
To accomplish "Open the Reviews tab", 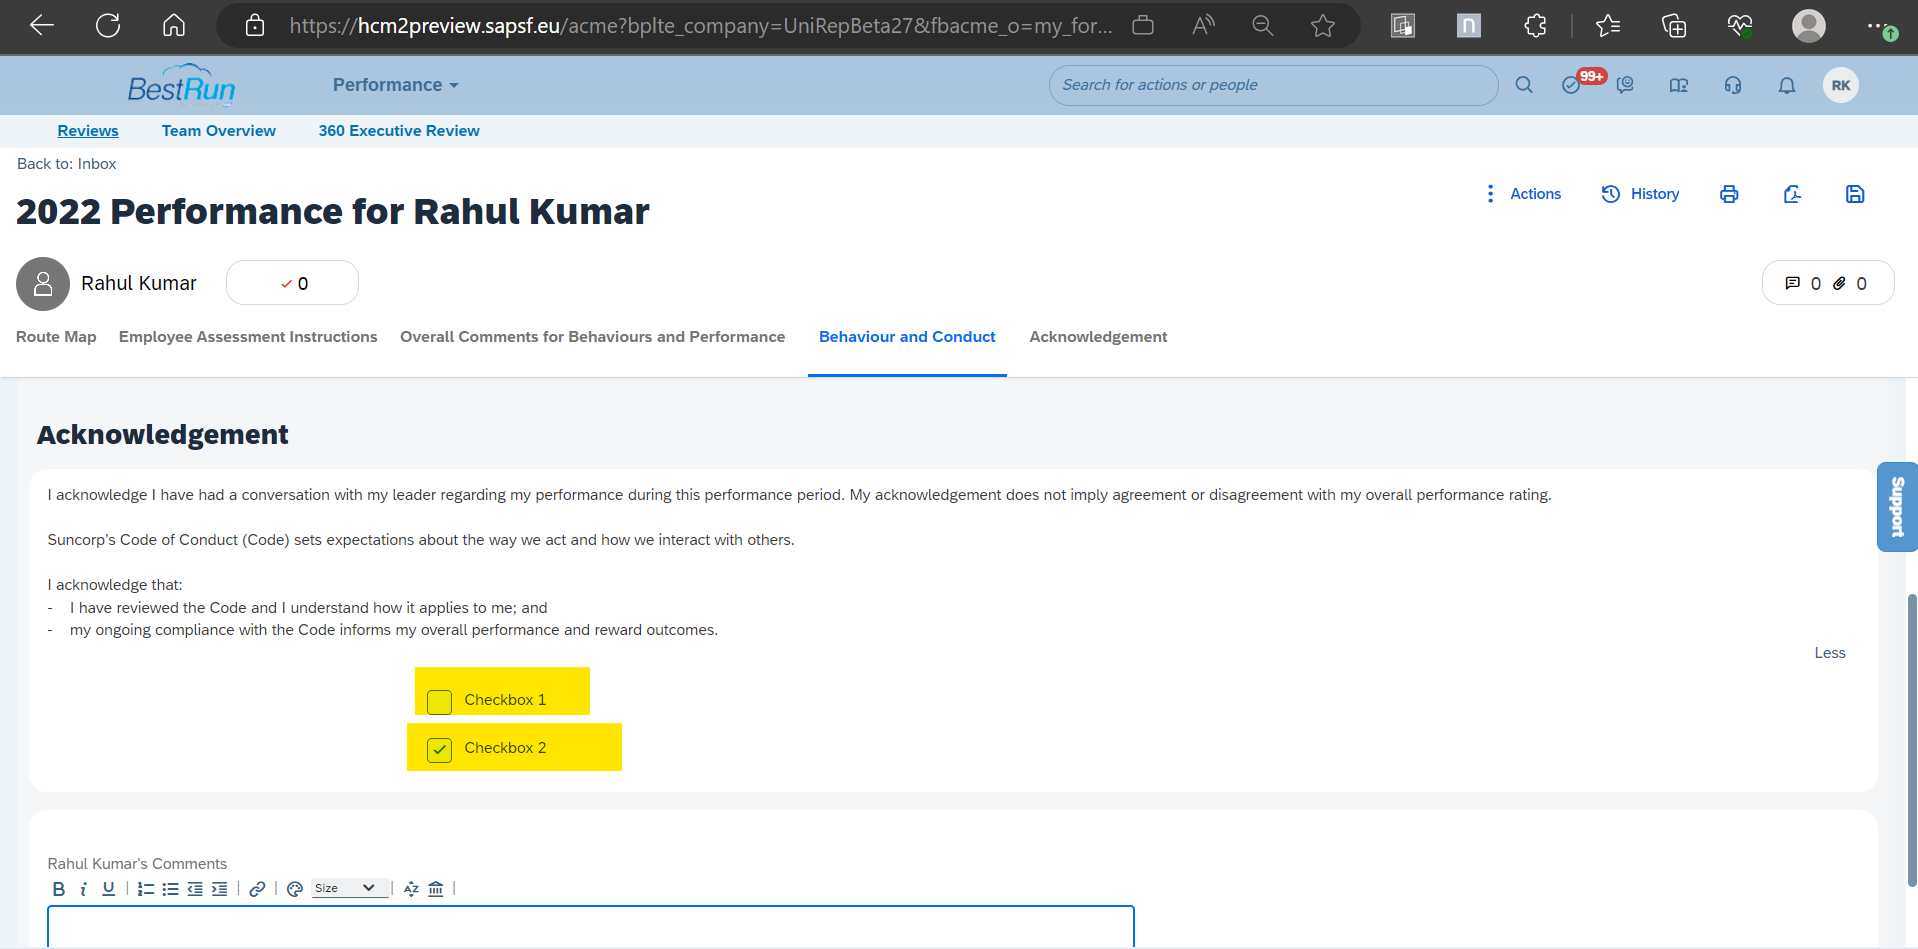I will [x=88, y=131].
